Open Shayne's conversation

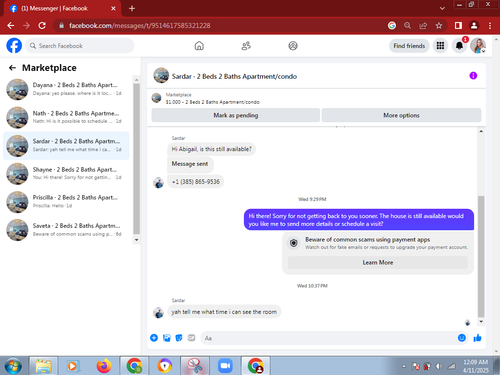pyautogui.click(x=66, y=174)
